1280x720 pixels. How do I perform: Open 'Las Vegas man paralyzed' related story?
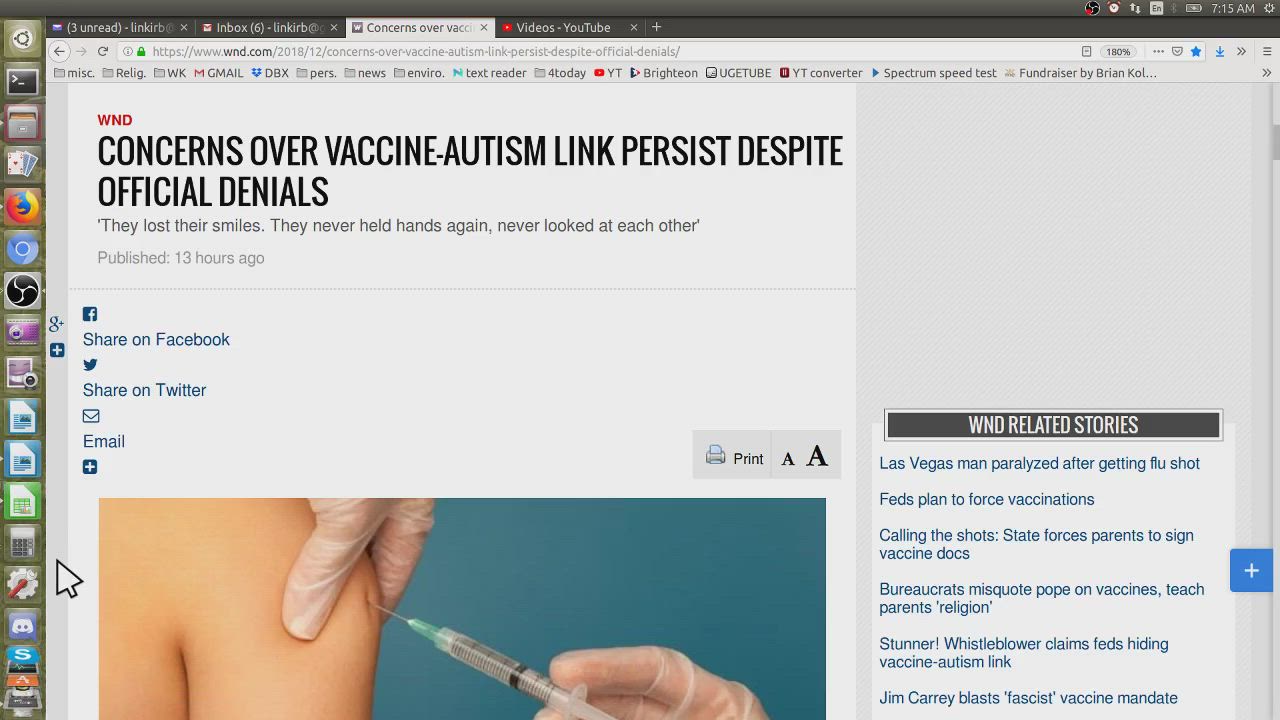[x=1039, y=463]
